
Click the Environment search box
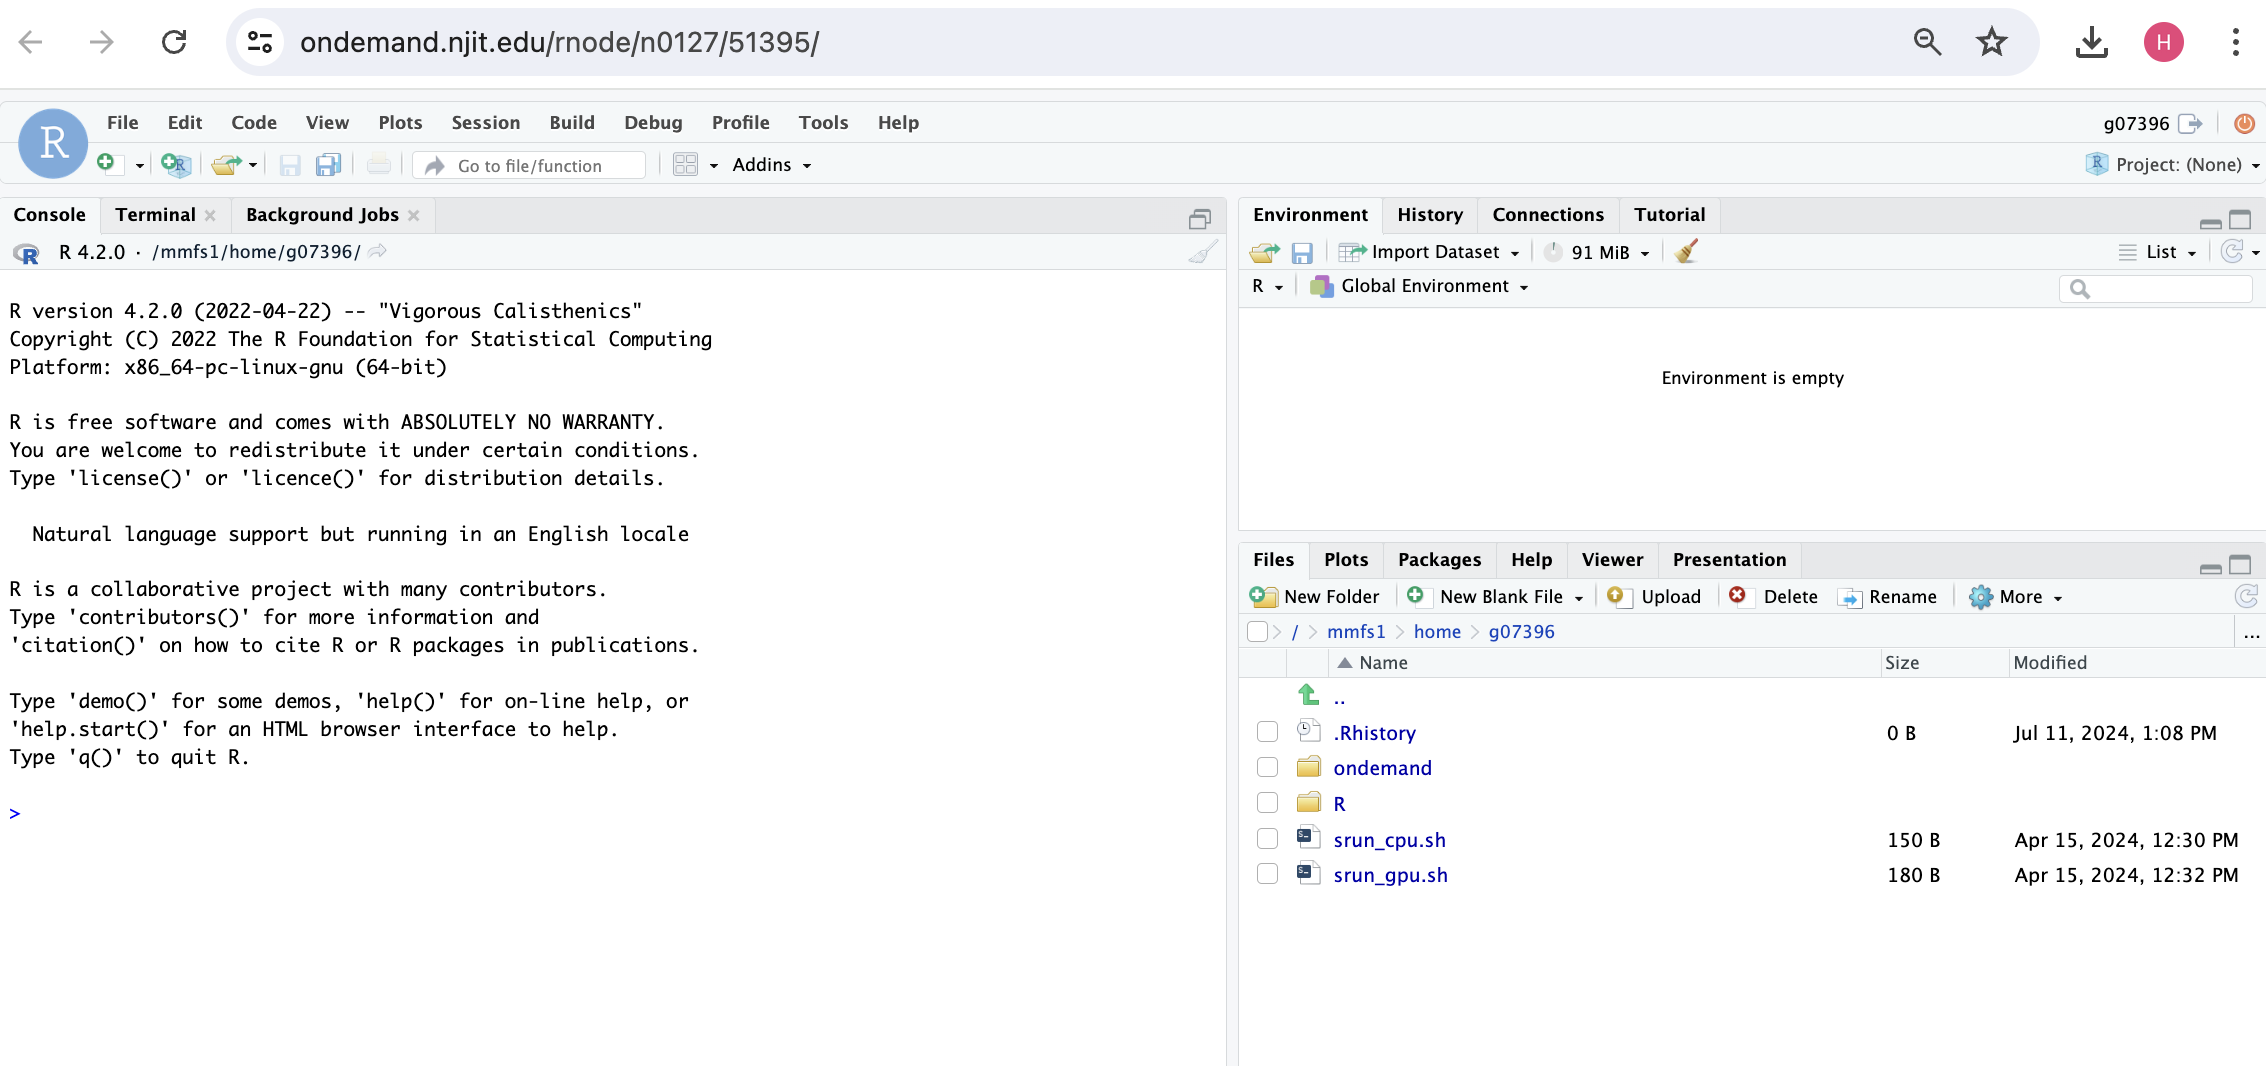pos(2156,288)
